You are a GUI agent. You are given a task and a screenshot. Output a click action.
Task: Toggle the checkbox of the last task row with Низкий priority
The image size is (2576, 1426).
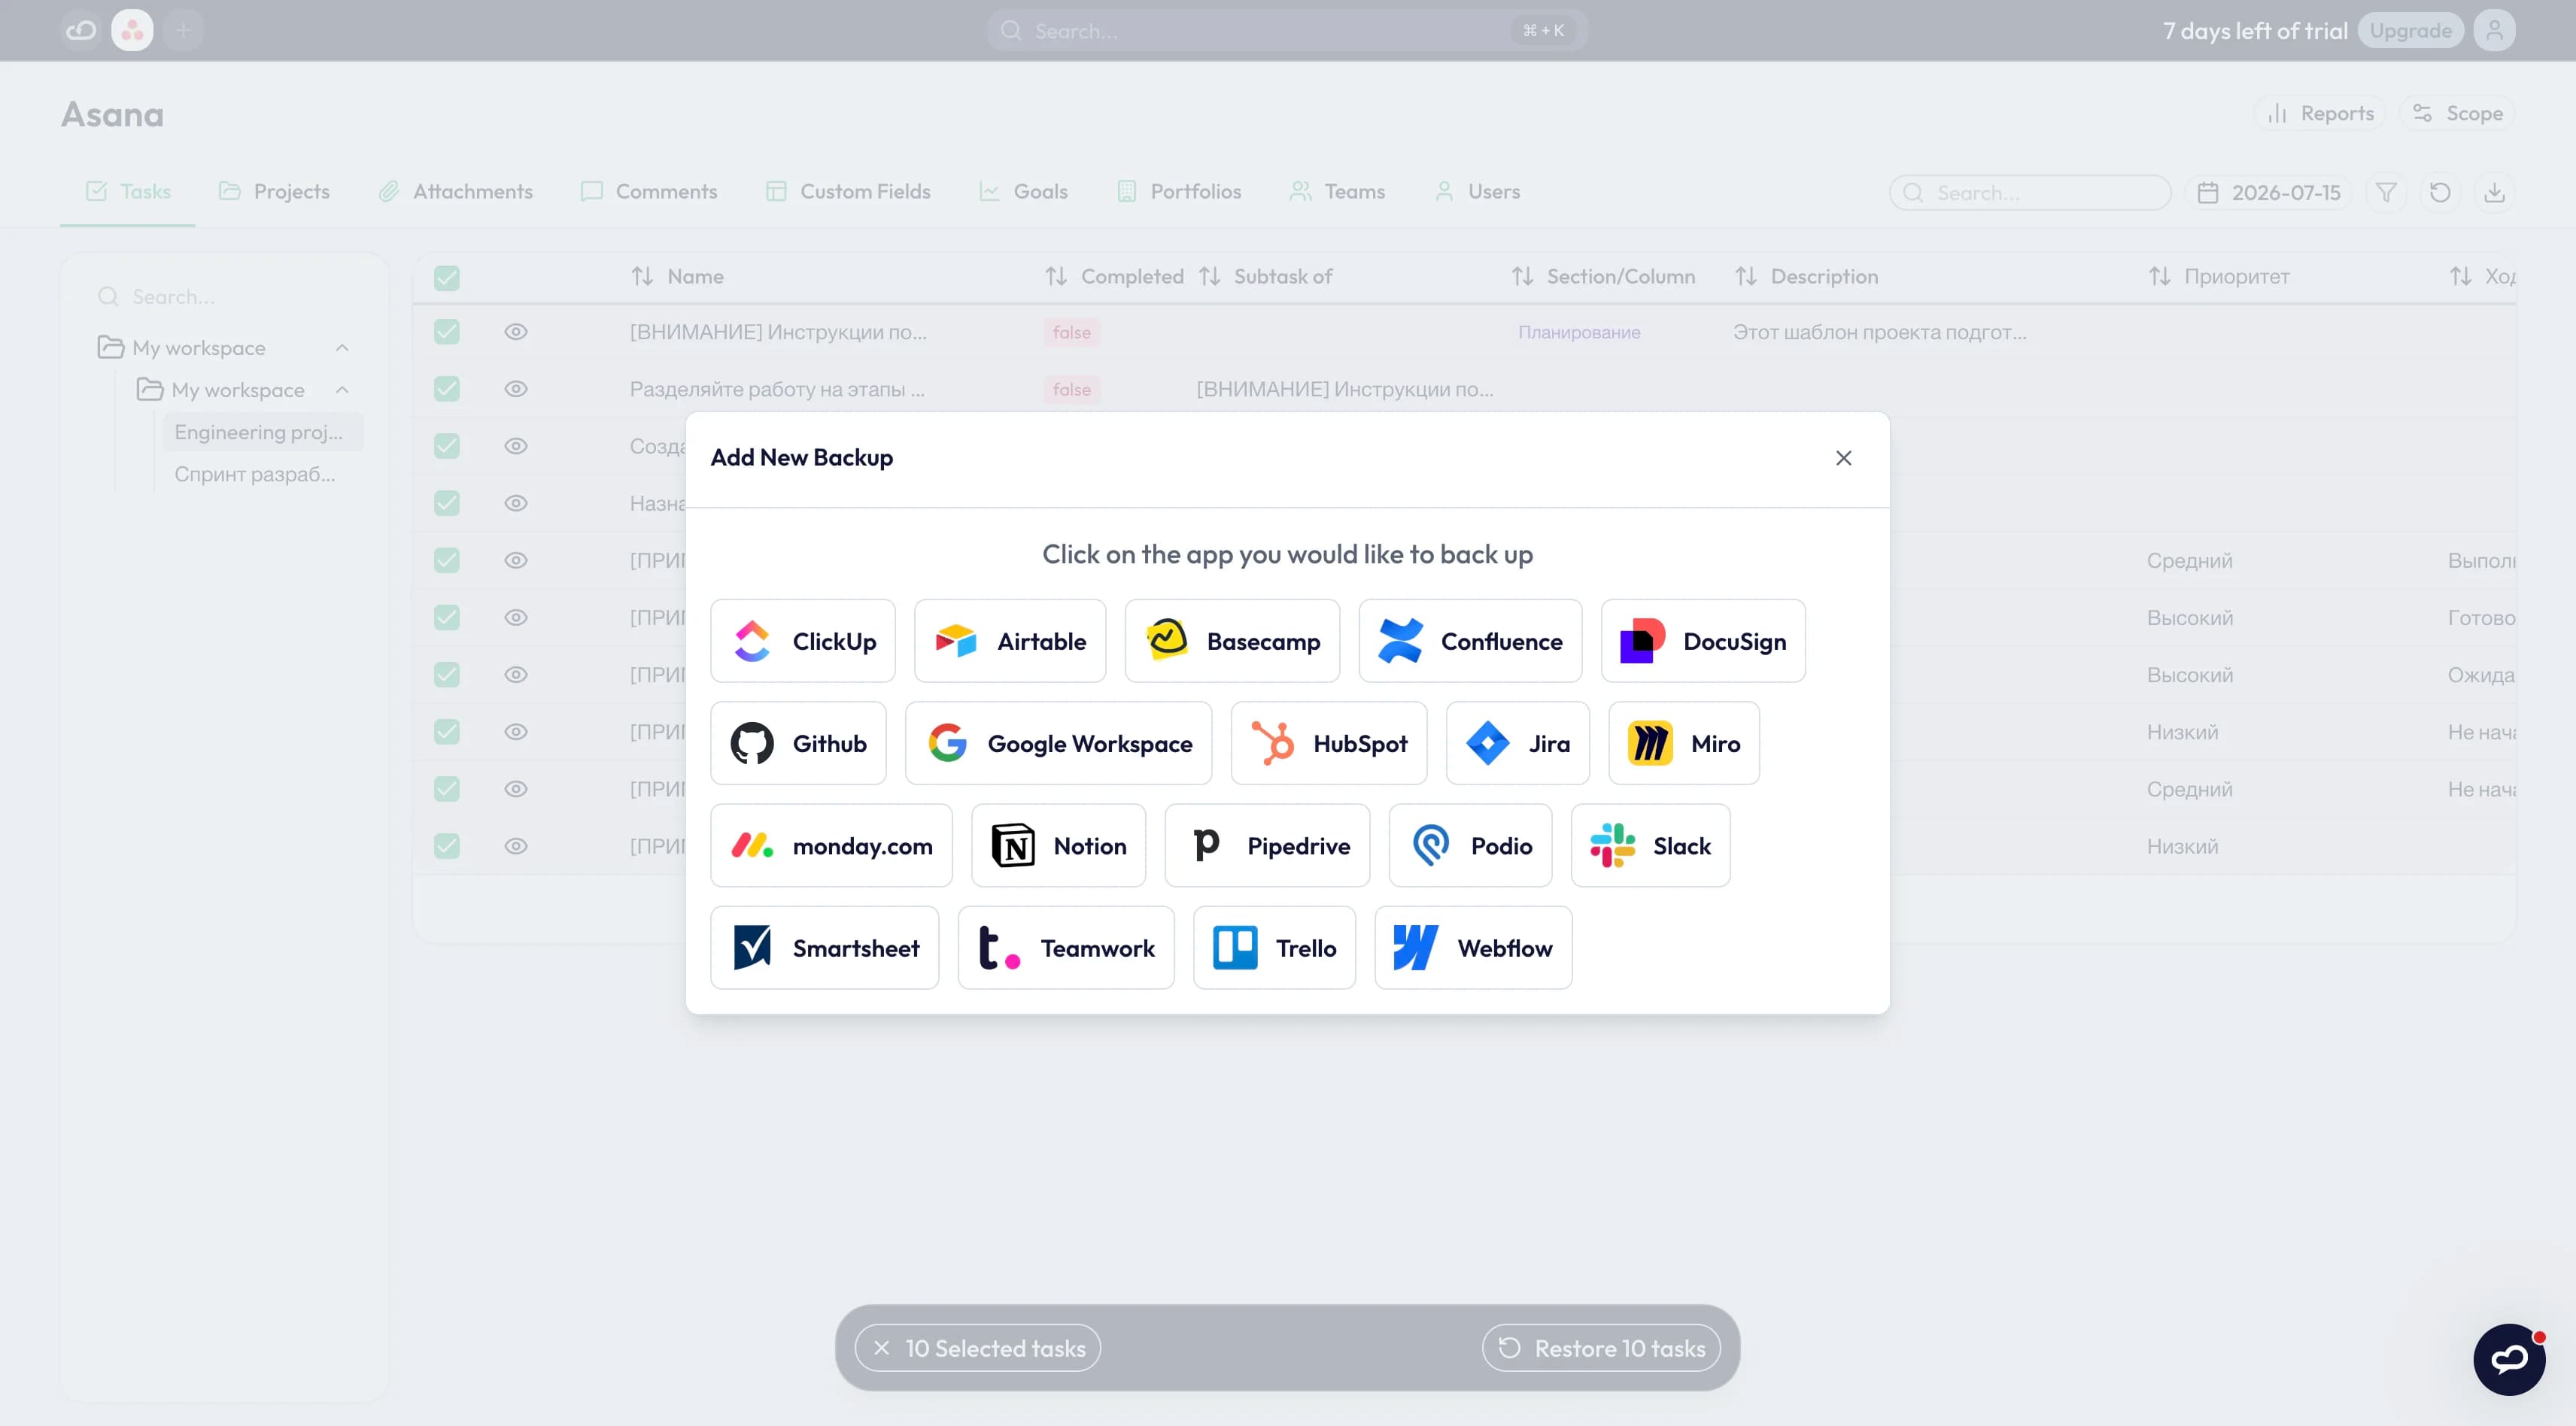pos(447,846)
